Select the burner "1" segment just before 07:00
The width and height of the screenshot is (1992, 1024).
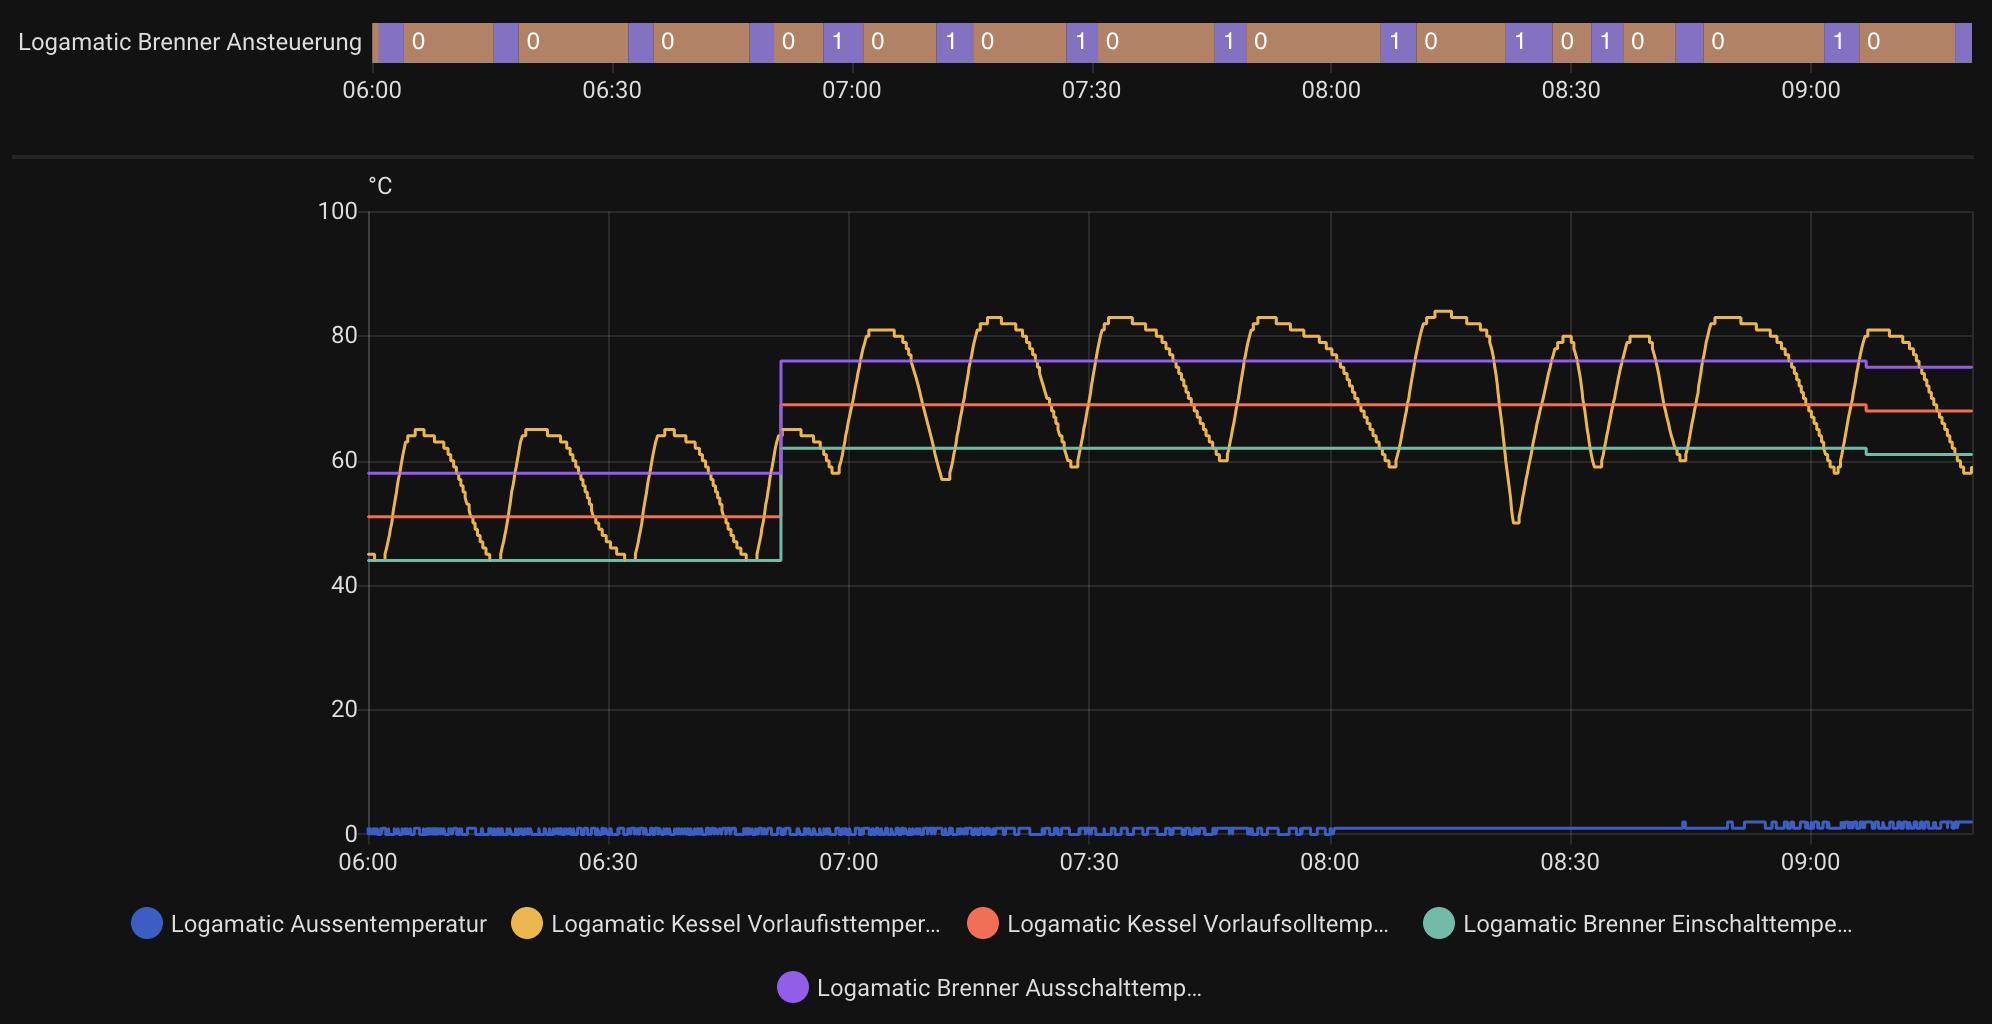[x=837, y=42]
